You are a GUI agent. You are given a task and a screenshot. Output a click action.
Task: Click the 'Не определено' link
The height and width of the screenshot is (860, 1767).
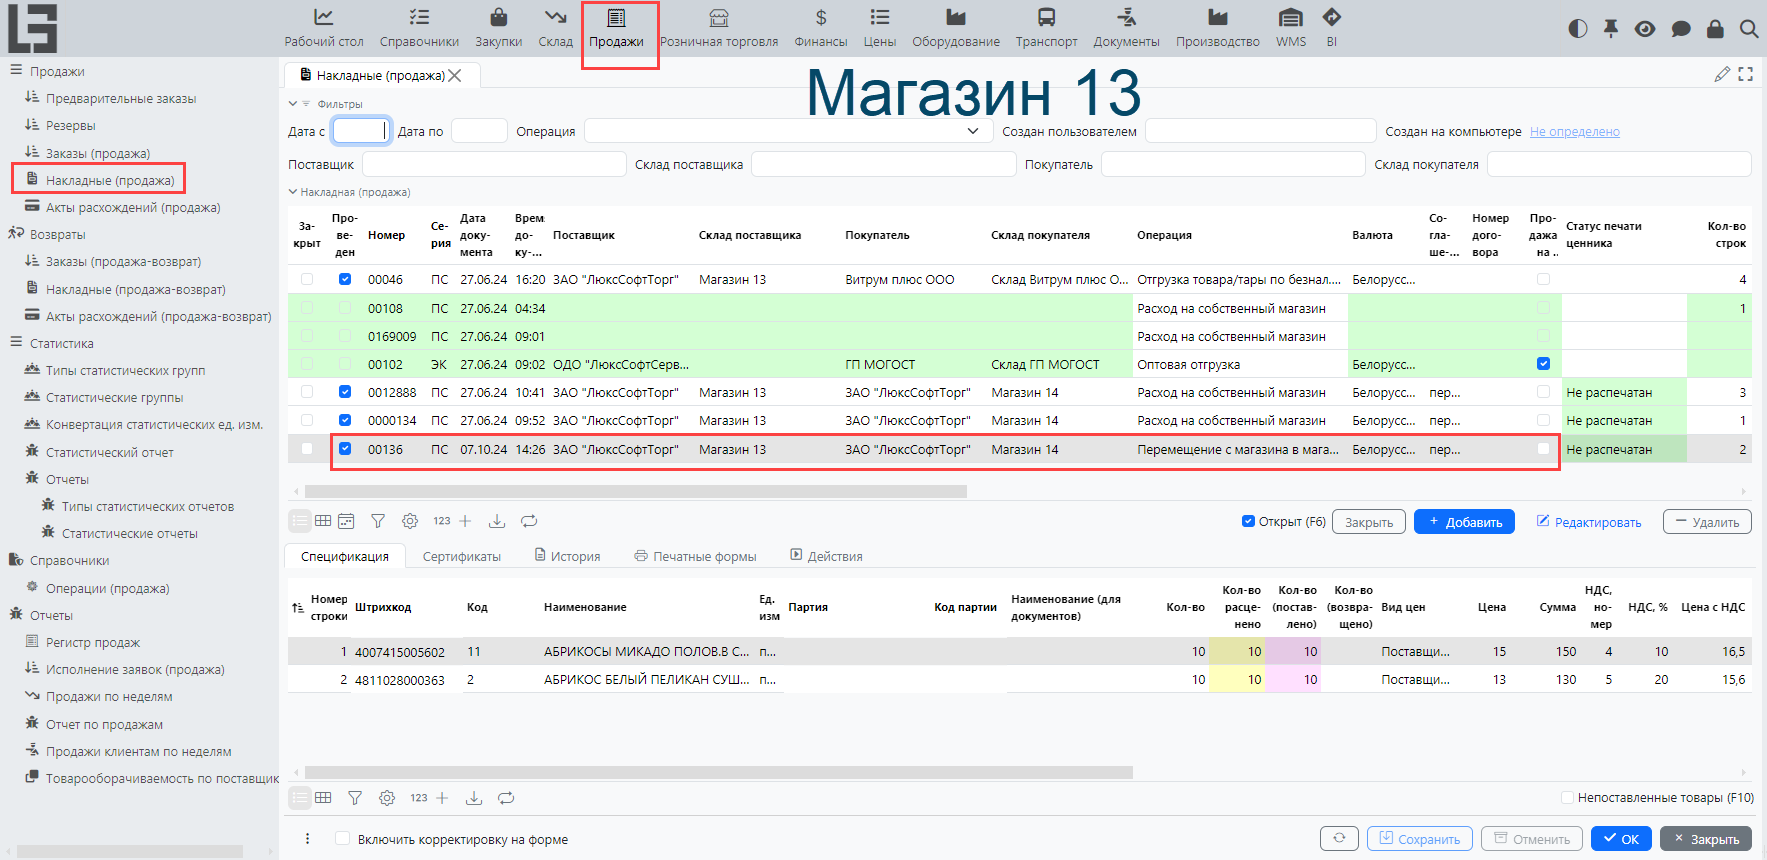[x=1574, y=132]
